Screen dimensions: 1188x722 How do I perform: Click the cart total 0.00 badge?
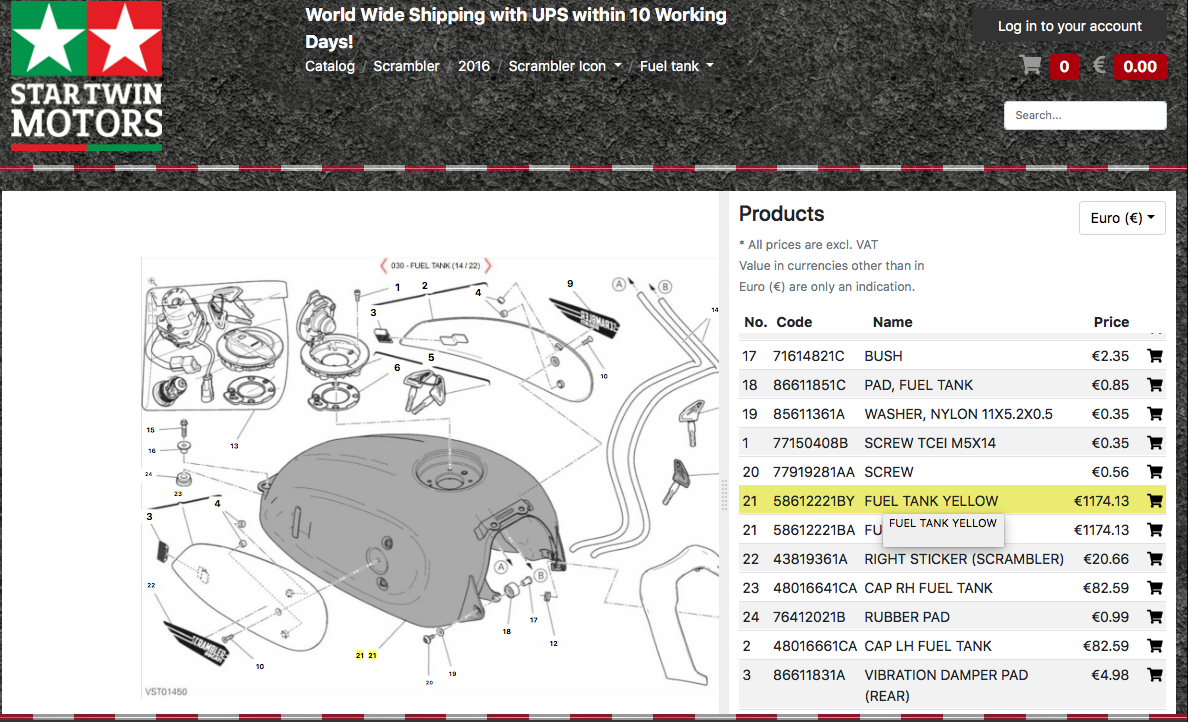tap(1140, 67)
